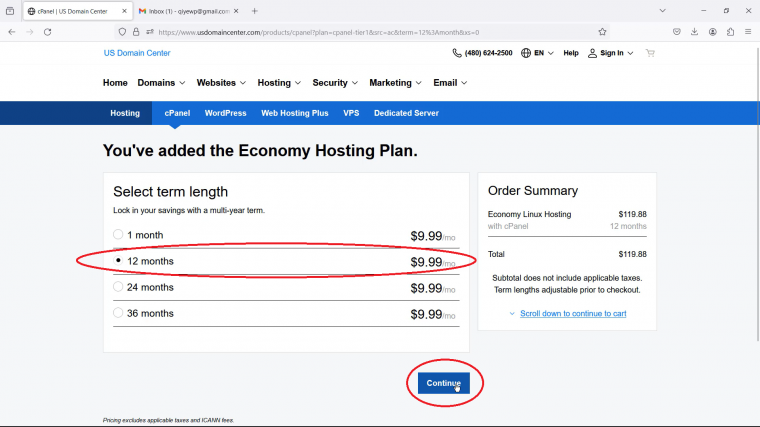This screenshot has height=427, width=760.
Task: Select the 24 months term
Action: 118,287
